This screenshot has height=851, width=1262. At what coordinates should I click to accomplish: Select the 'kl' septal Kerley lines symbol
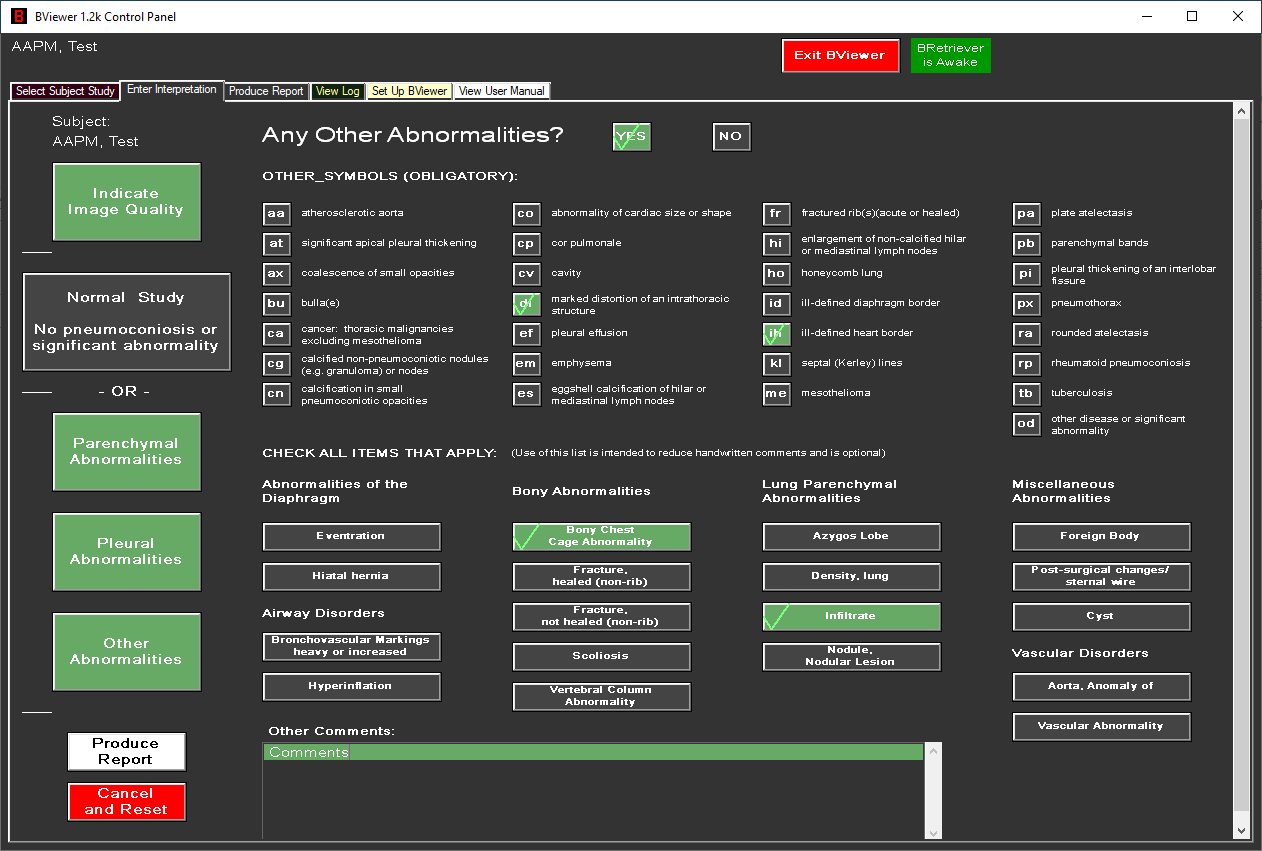(776, 364)
